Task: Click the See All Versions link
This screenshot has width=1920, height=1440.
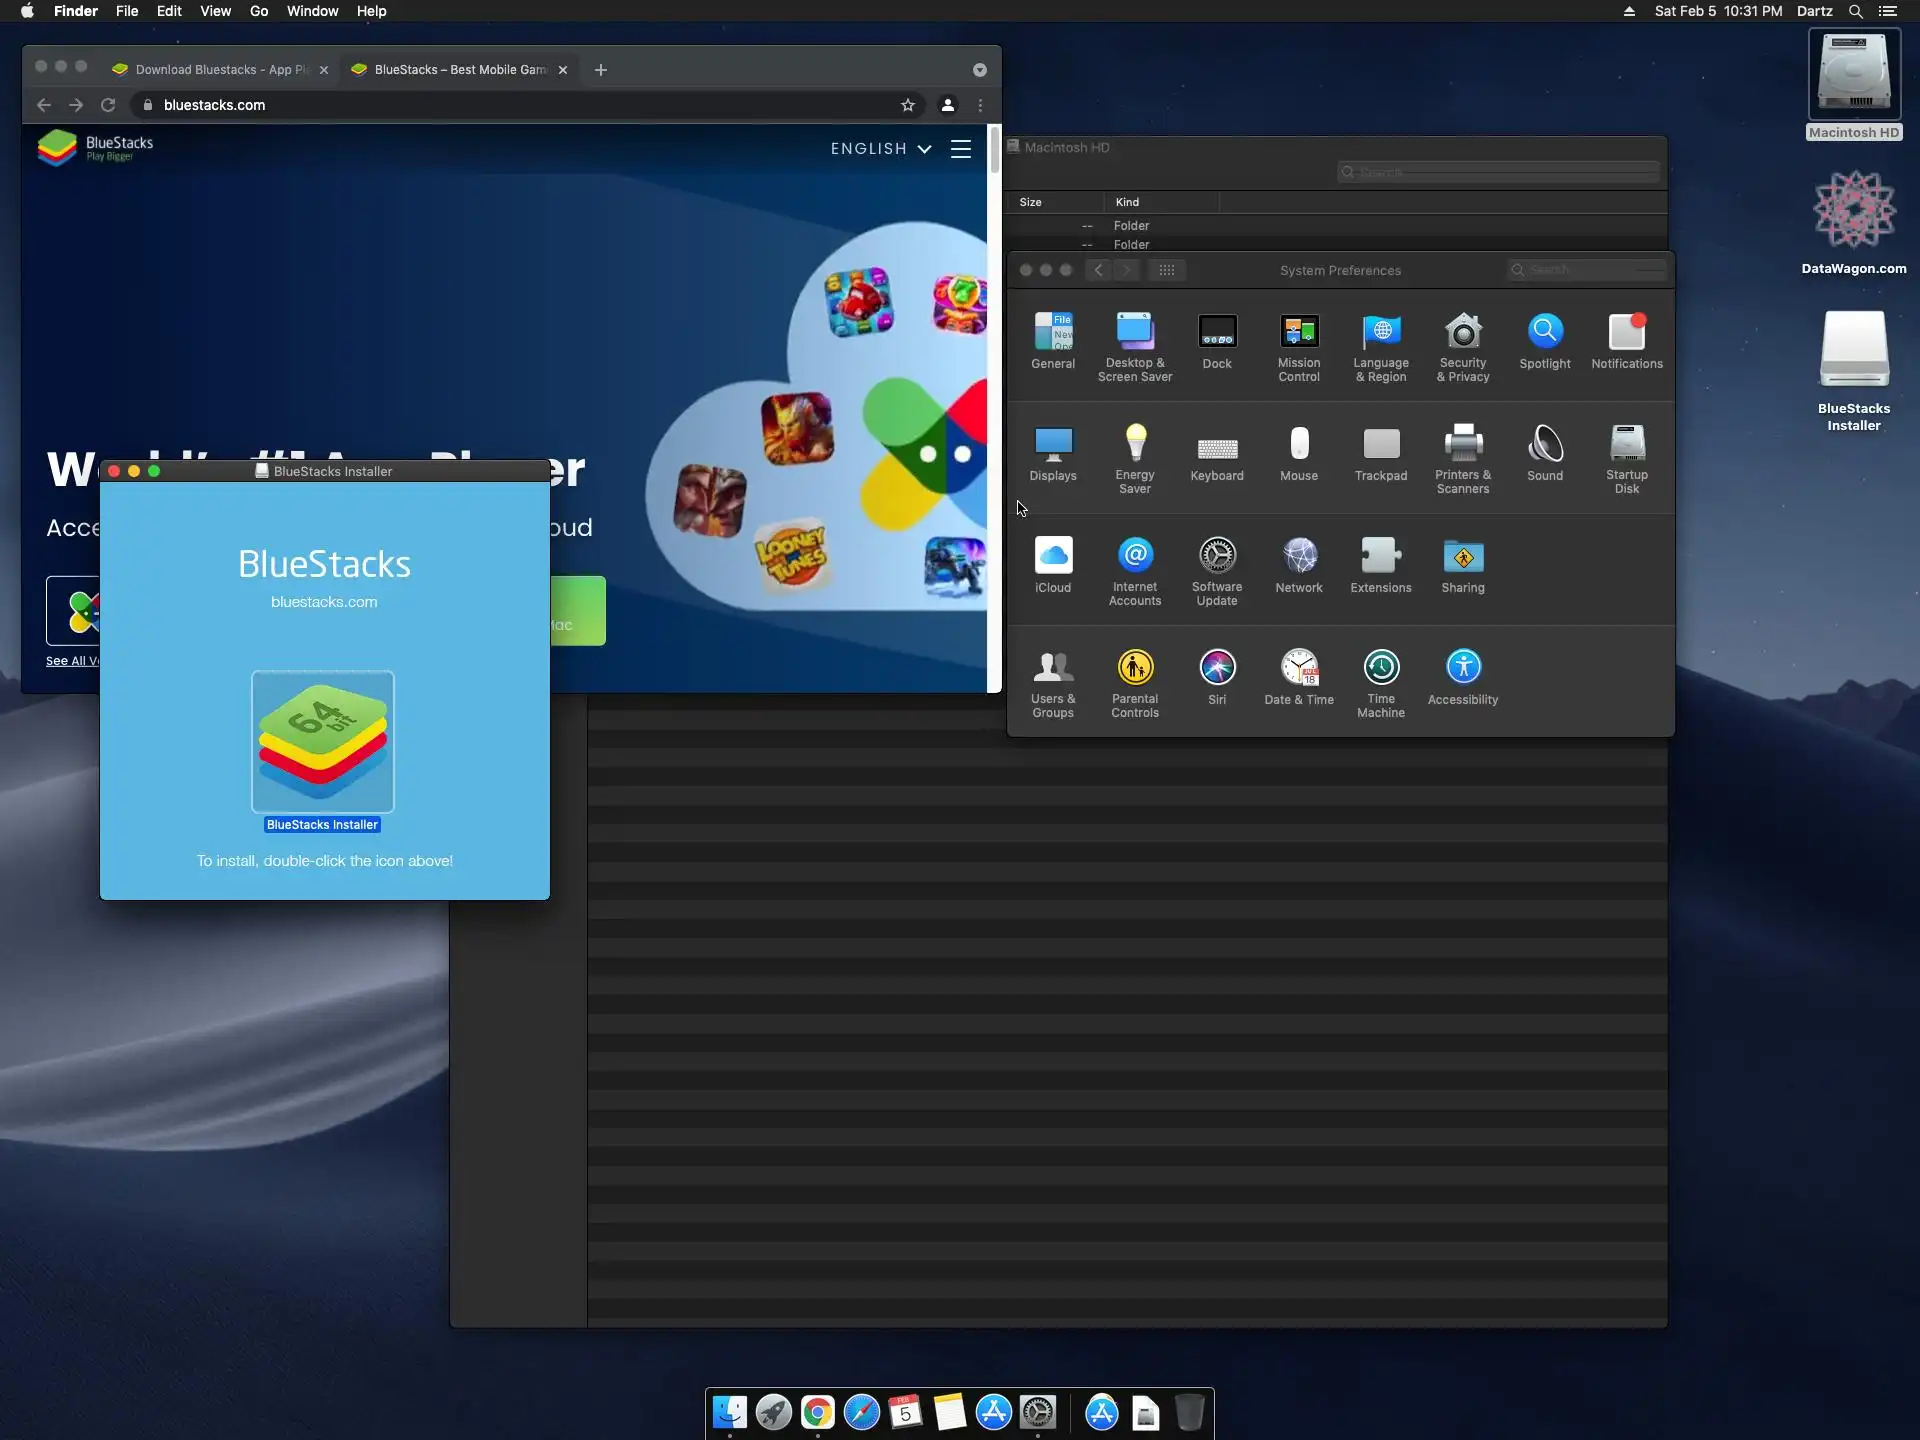Action: coord(72,661)
